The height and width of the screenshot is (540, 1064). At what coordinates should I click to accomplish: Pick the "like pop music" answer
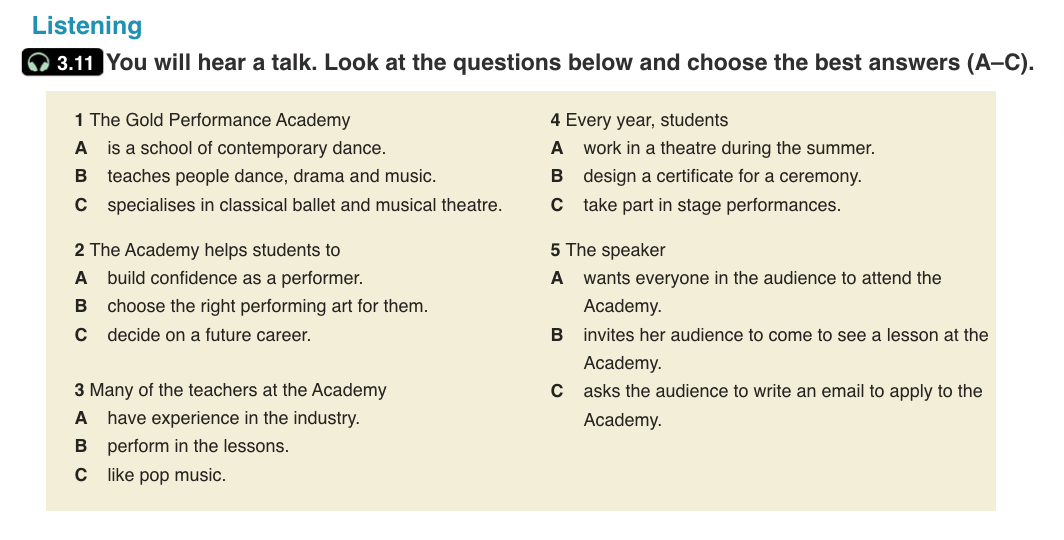[166, 475]
